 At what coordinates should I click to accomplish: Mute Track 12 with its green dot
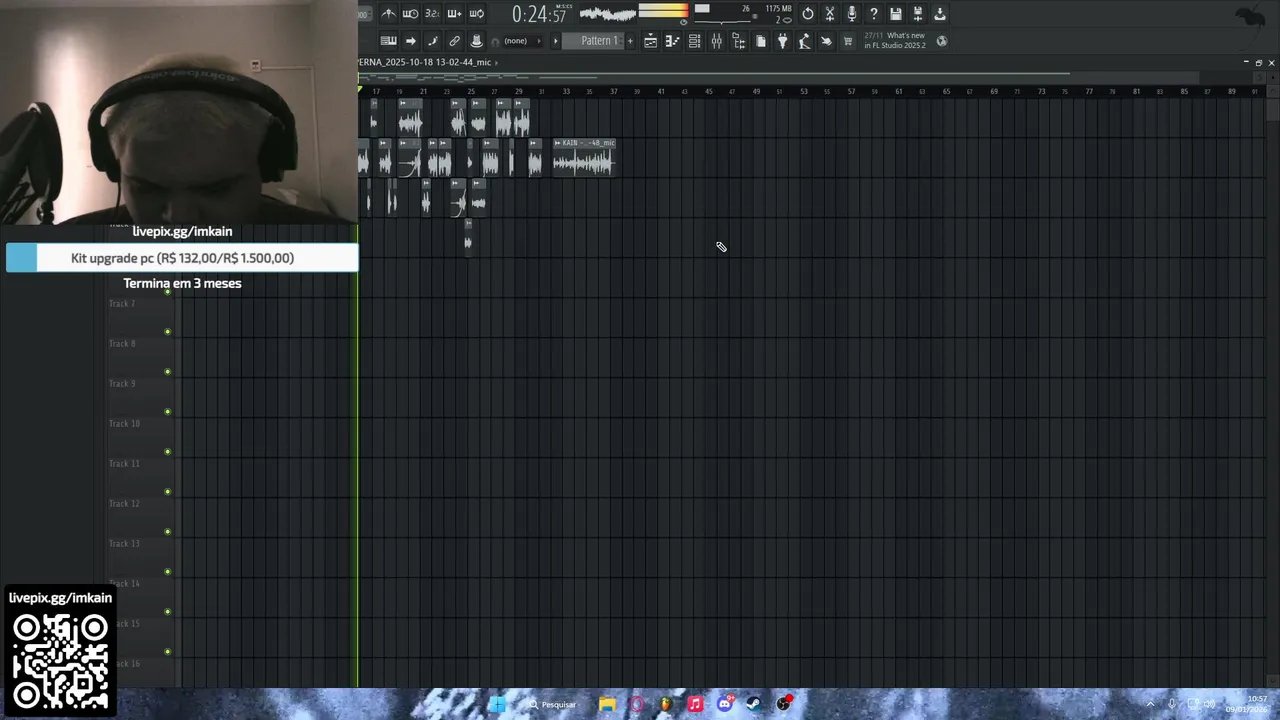click(x=168, y=532)
